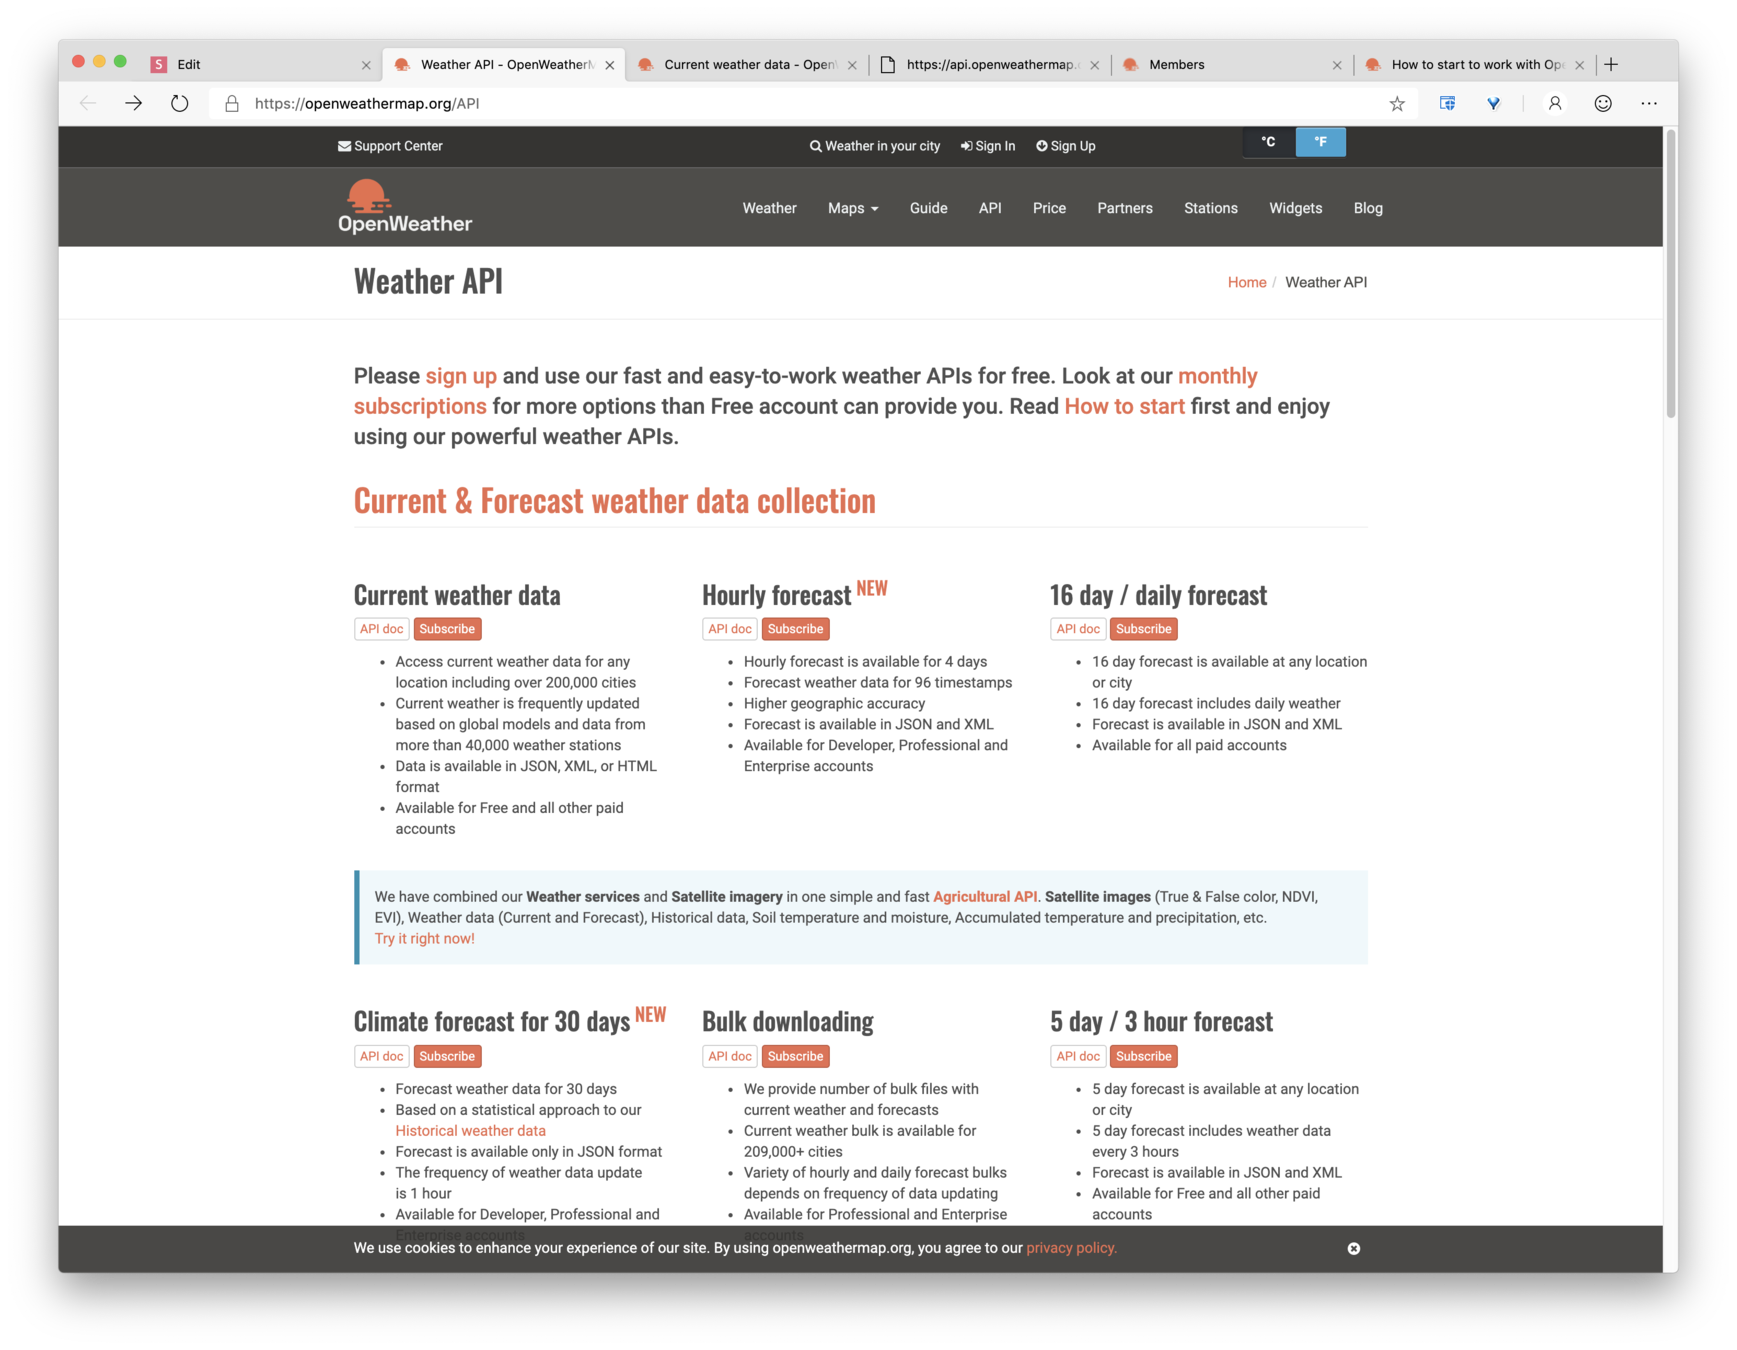Switch to the Members tab
This screenshot has width=1737, height=1350.
(x=1234, y=64)
